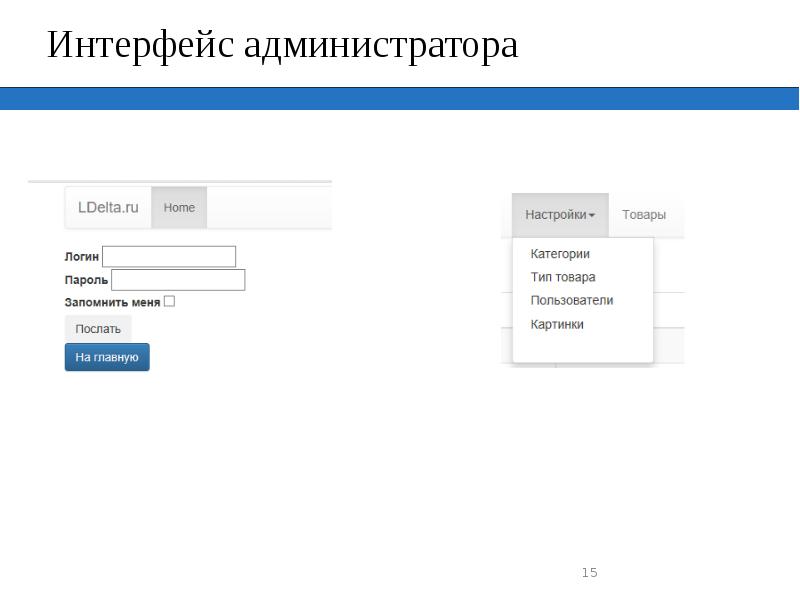
Task: Click the Запомнить меня label text
Action: (x=112, y=301)
